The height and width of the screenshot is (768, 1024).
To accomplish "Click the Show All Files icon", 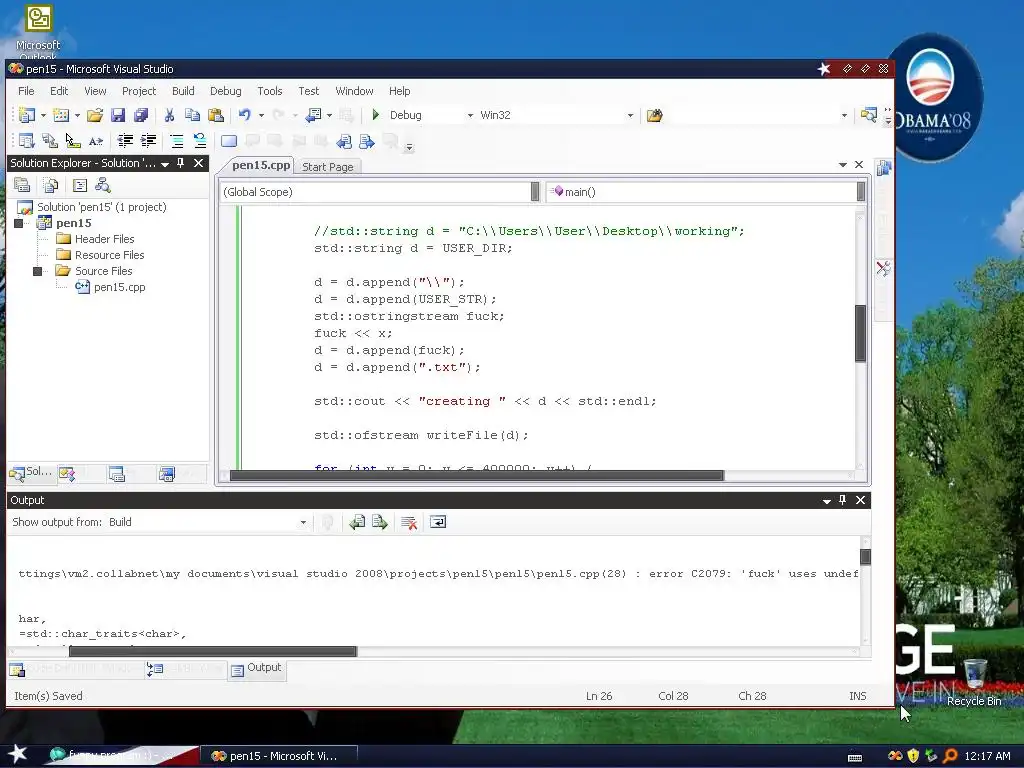I will (50, 185).
